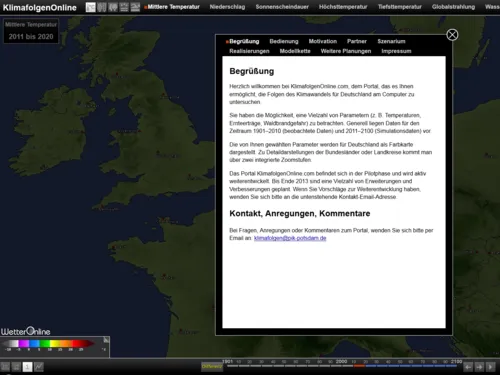Select the year 2000 timeline marker
The width and height of the screenshot is (500, 375).
pyautogui.click(x=341, y=361)
